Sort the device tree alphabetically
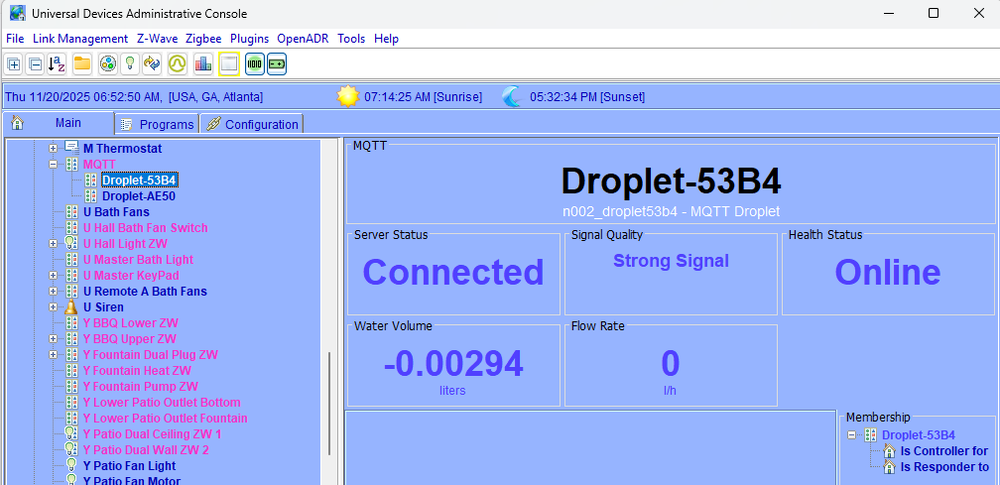Screen dimensions: 1000x485 [x=57, y=64]
